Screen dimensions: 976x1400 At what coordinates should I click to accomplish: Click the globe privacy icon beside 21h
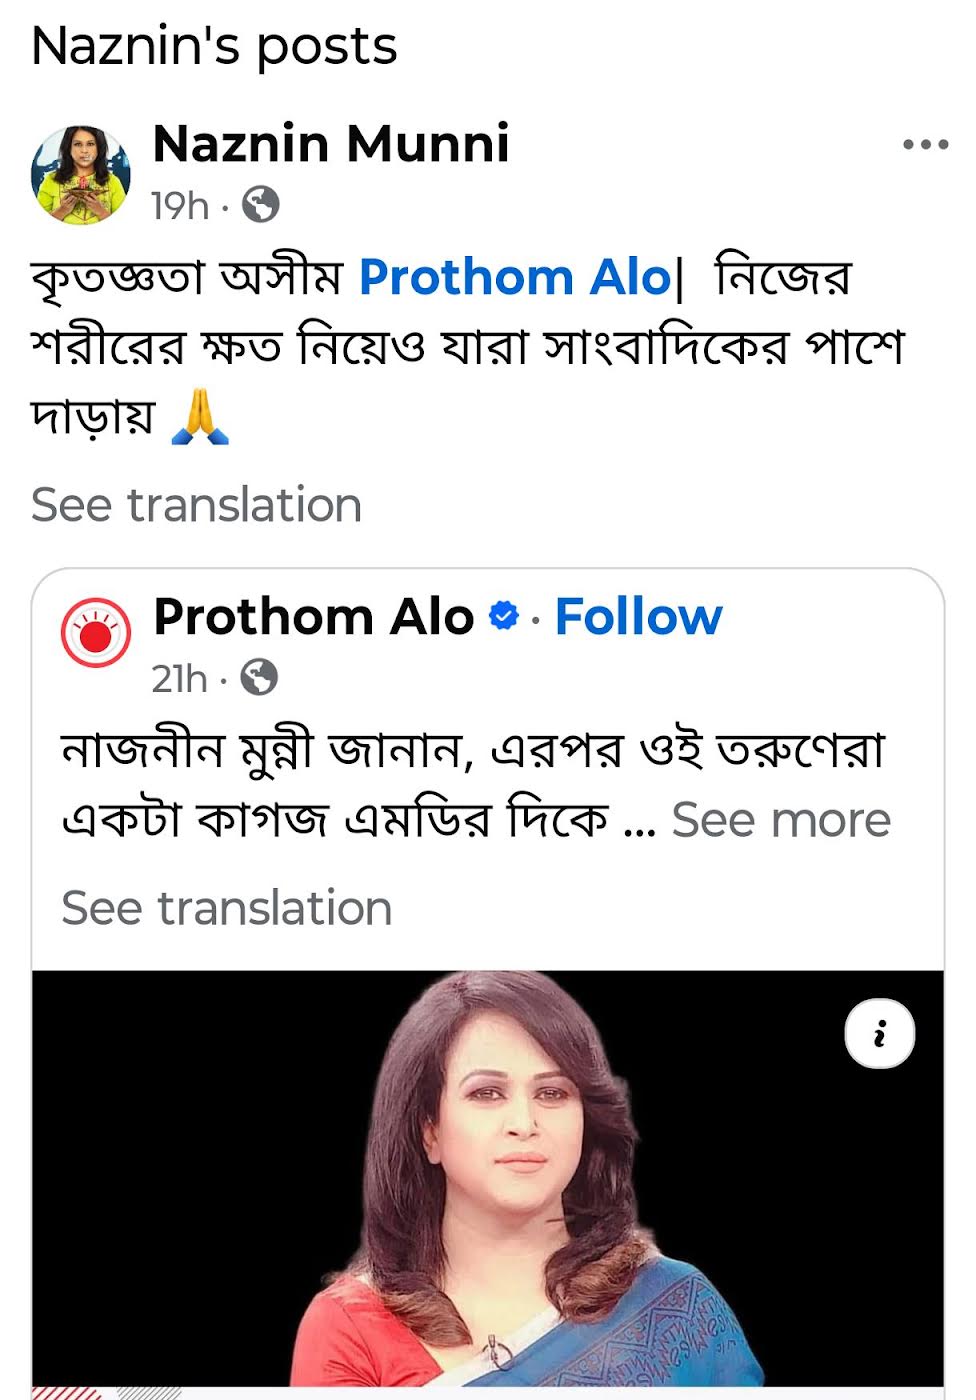click(x=259, y=678)
